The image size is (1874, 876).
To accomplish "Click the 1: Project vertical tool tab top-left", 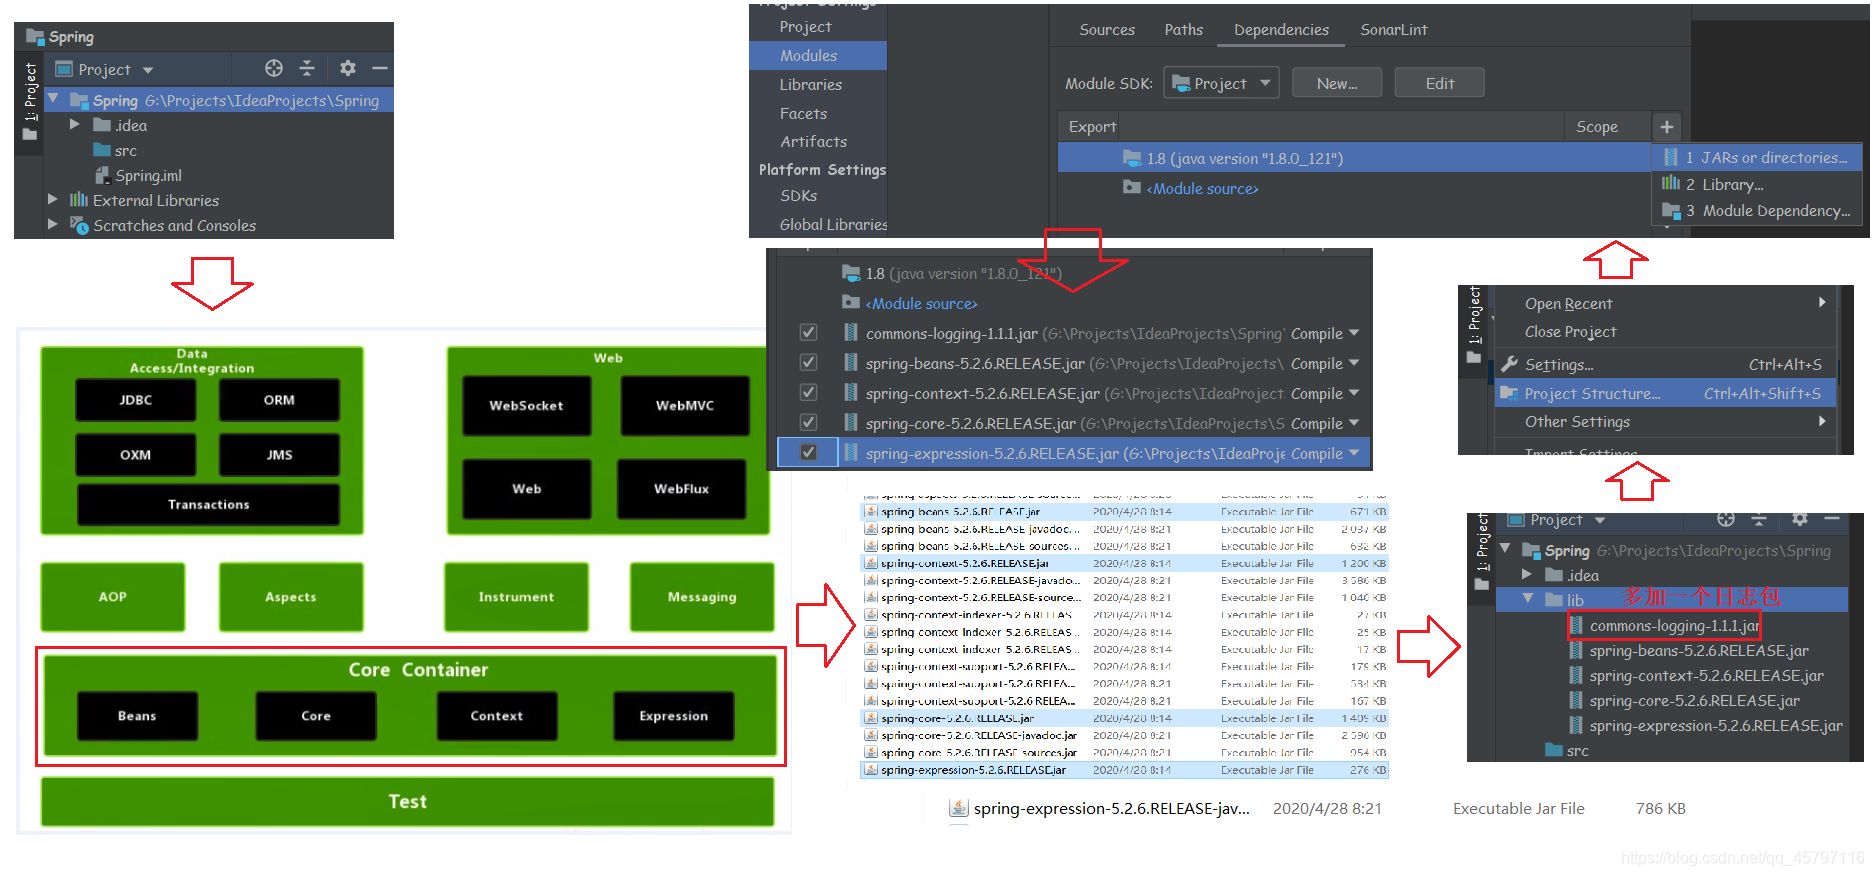I will 30,100.
